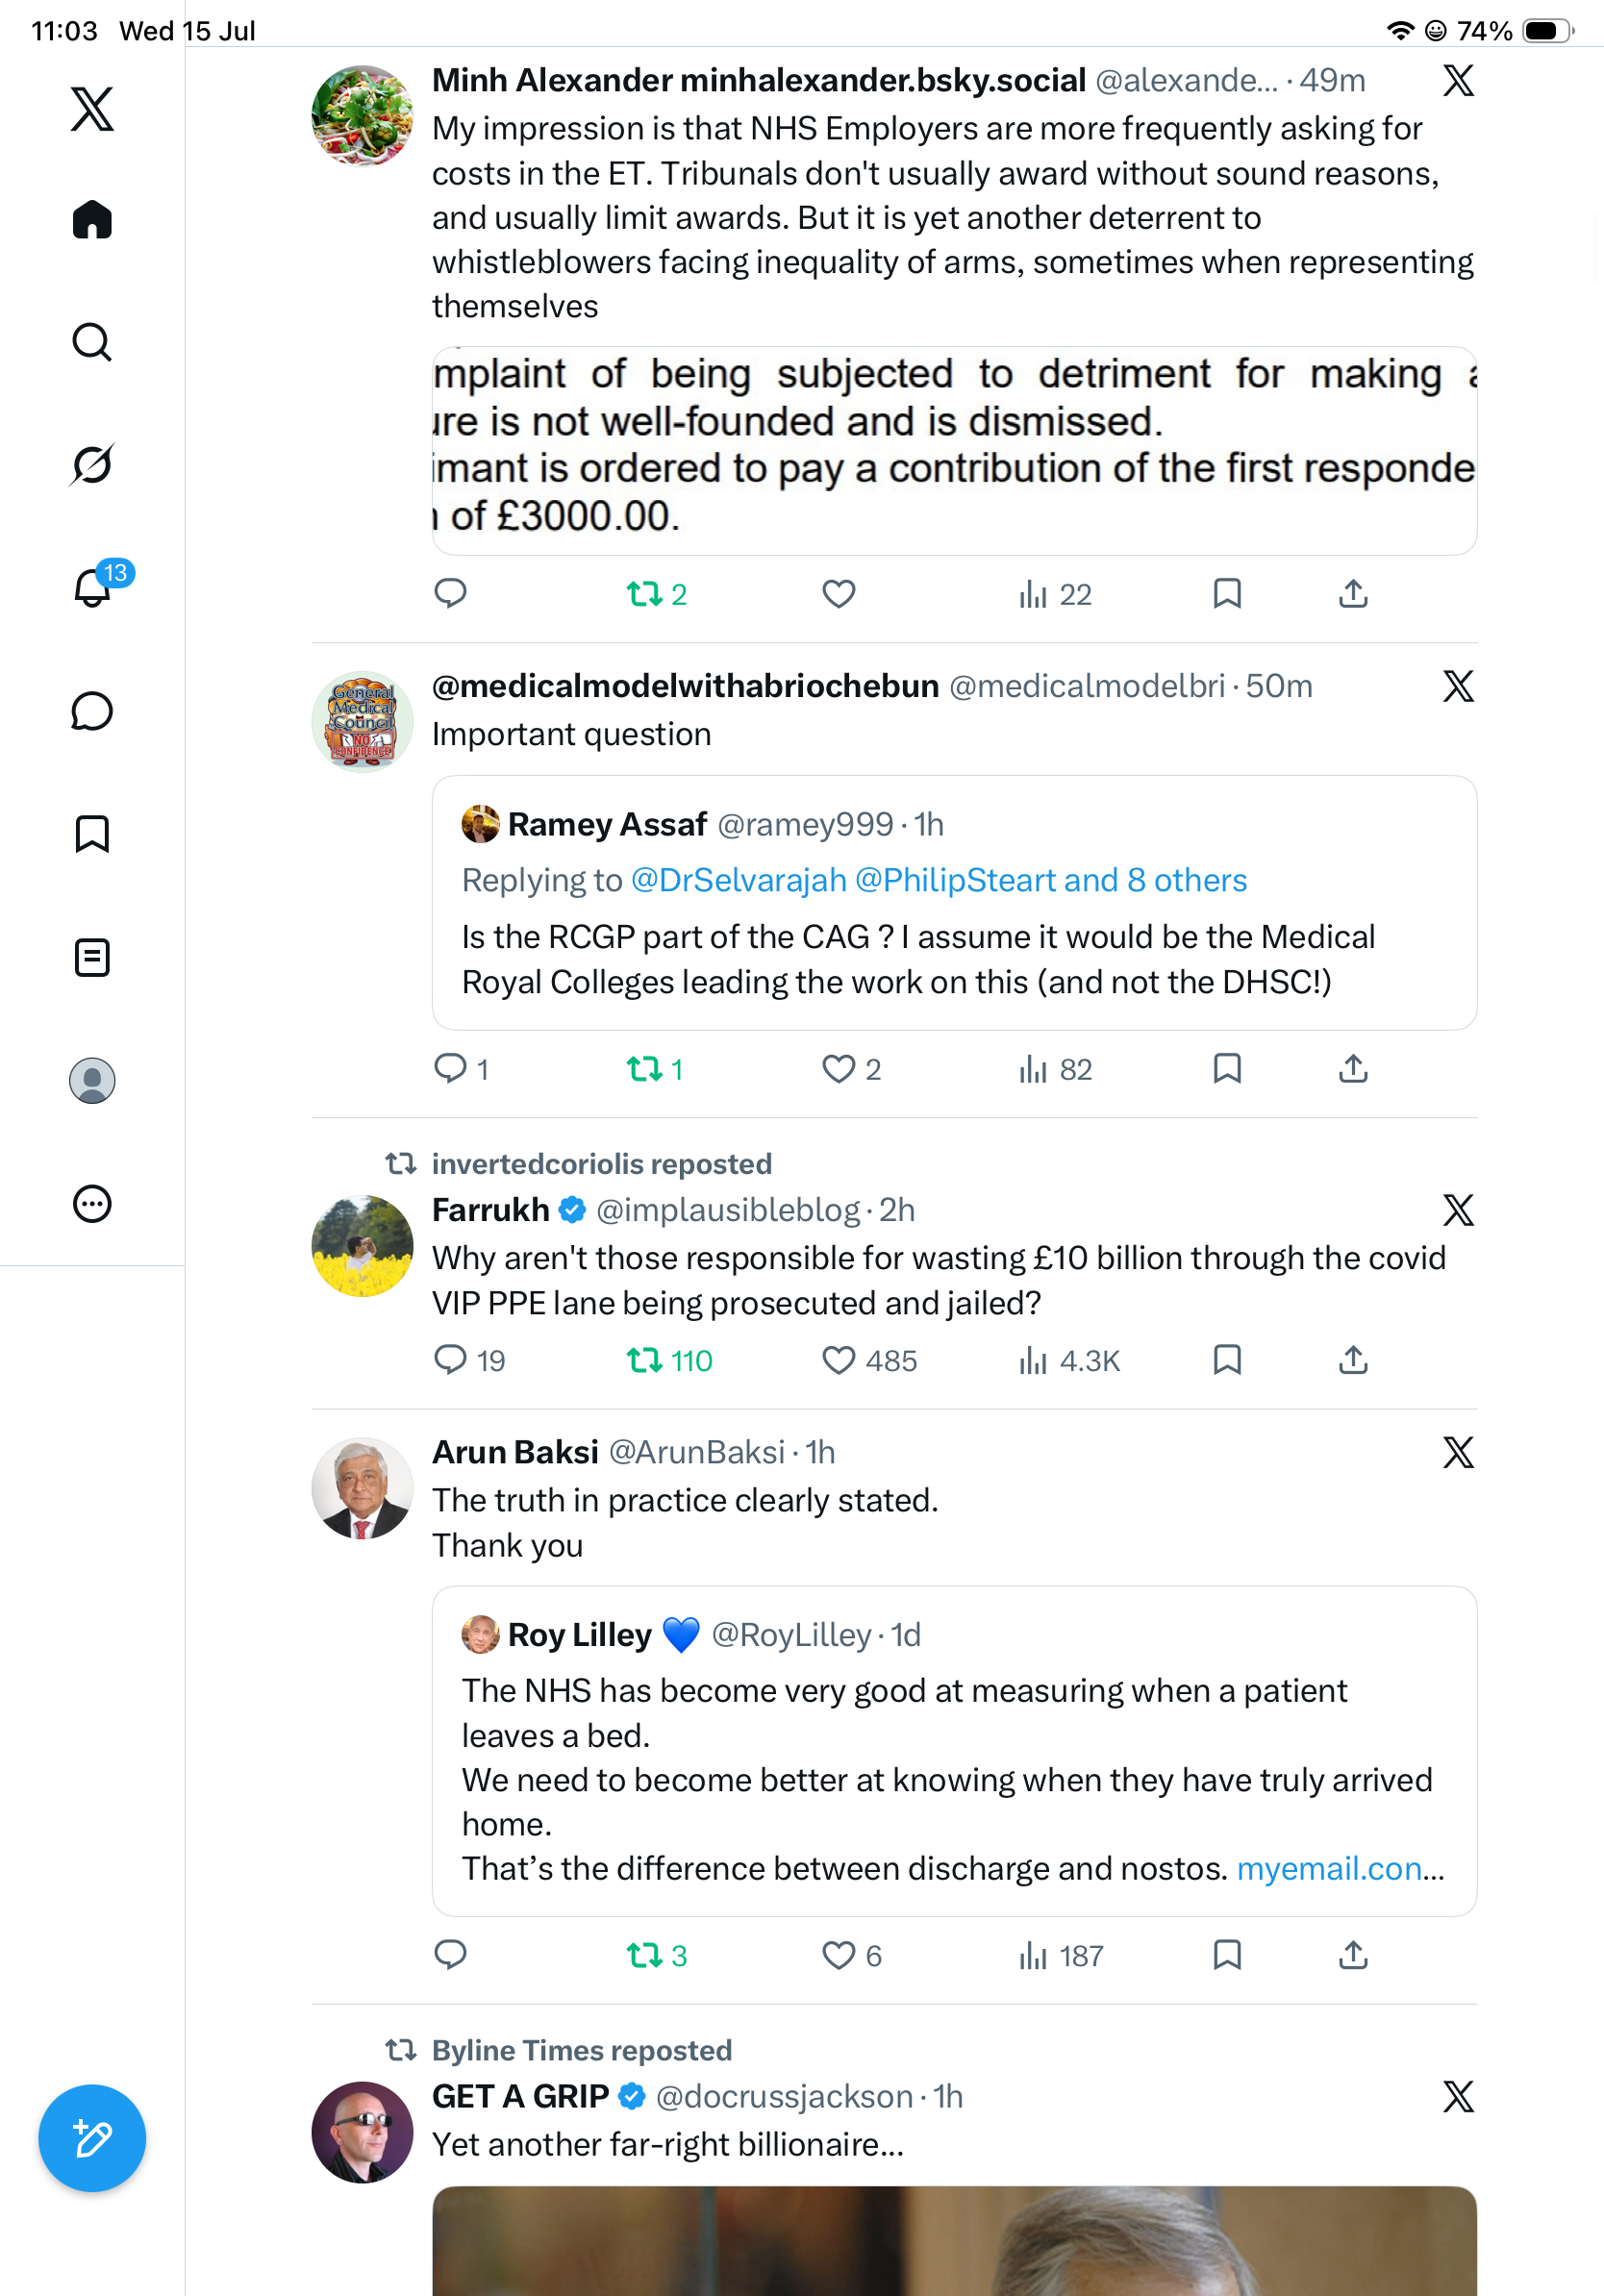
Task: Tap the blue compose post button
Action: 92,2139
